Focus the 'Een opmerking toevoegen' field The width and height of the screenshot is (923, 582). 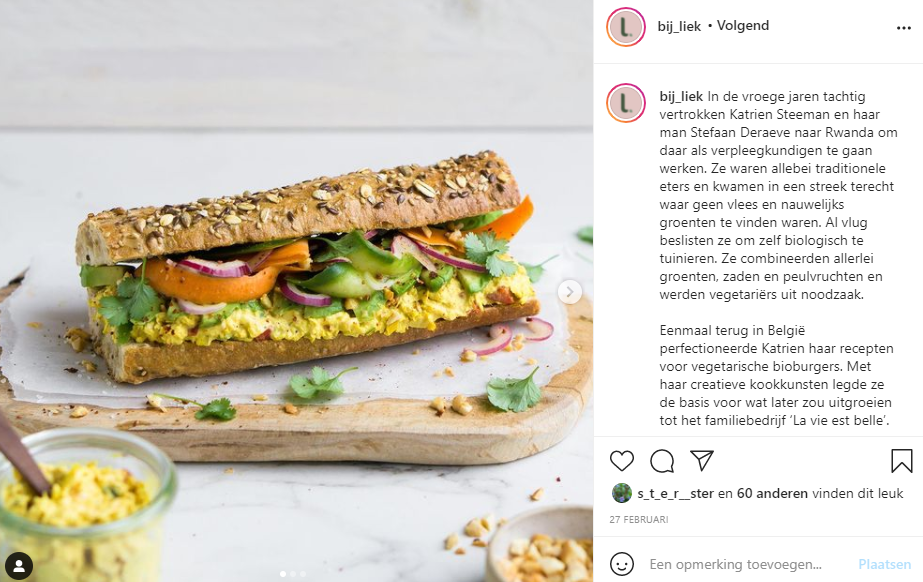735,564
